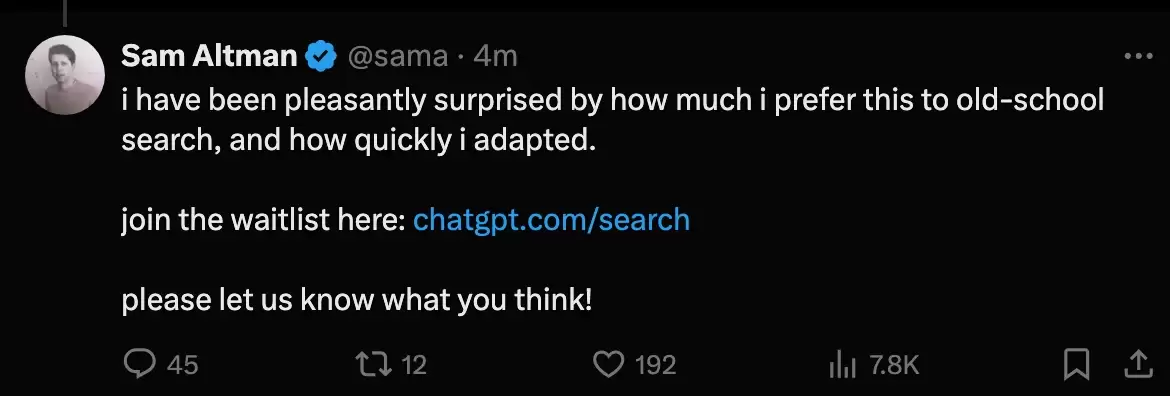Image resolution: width=1170 pixels, height=396 pixels.
Task: Click the Sam Altman display name
Action: point(210,57)
